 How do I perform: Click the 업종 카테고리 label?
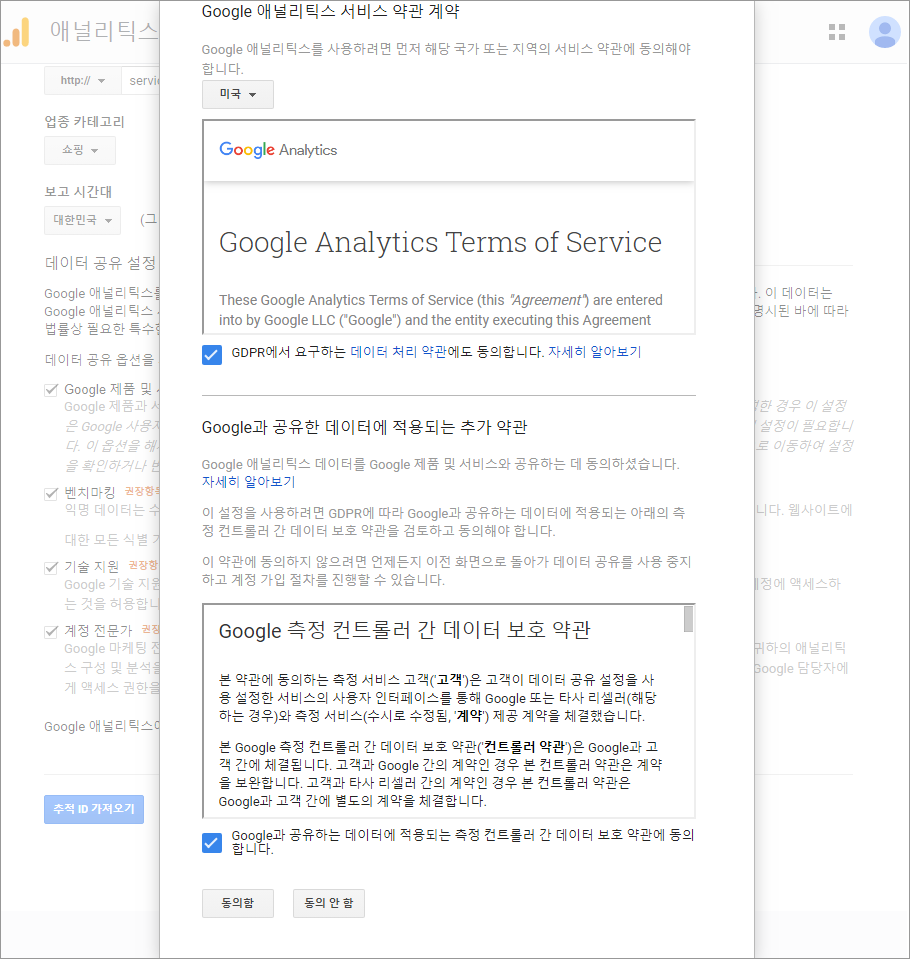pyautogui.click(x=84, y=122)
